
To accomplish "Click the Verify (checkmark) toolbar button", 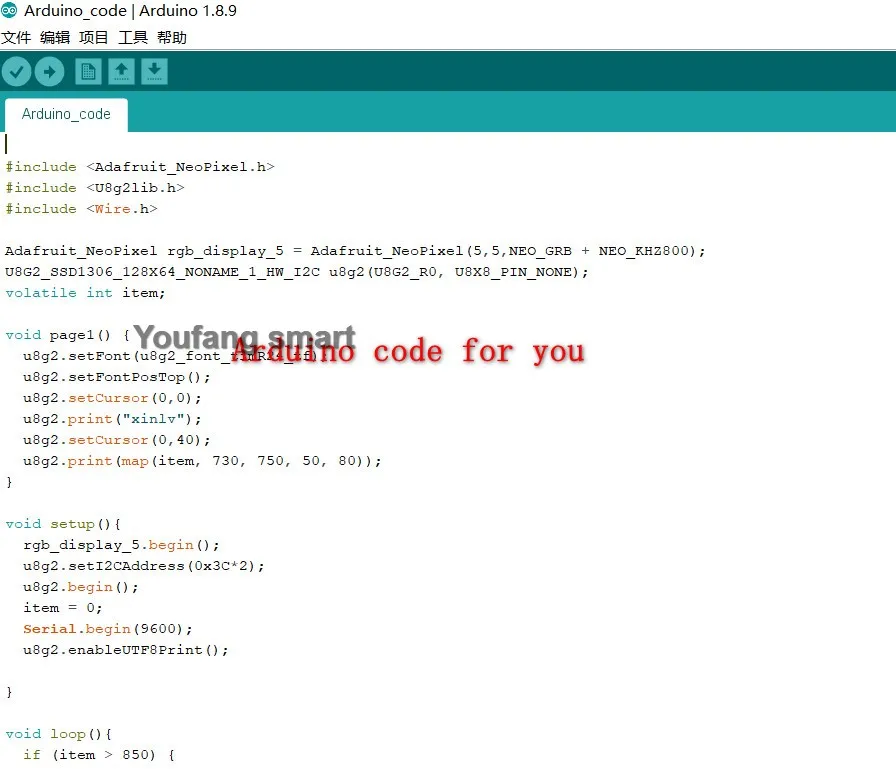I will (x=16, y=72).
